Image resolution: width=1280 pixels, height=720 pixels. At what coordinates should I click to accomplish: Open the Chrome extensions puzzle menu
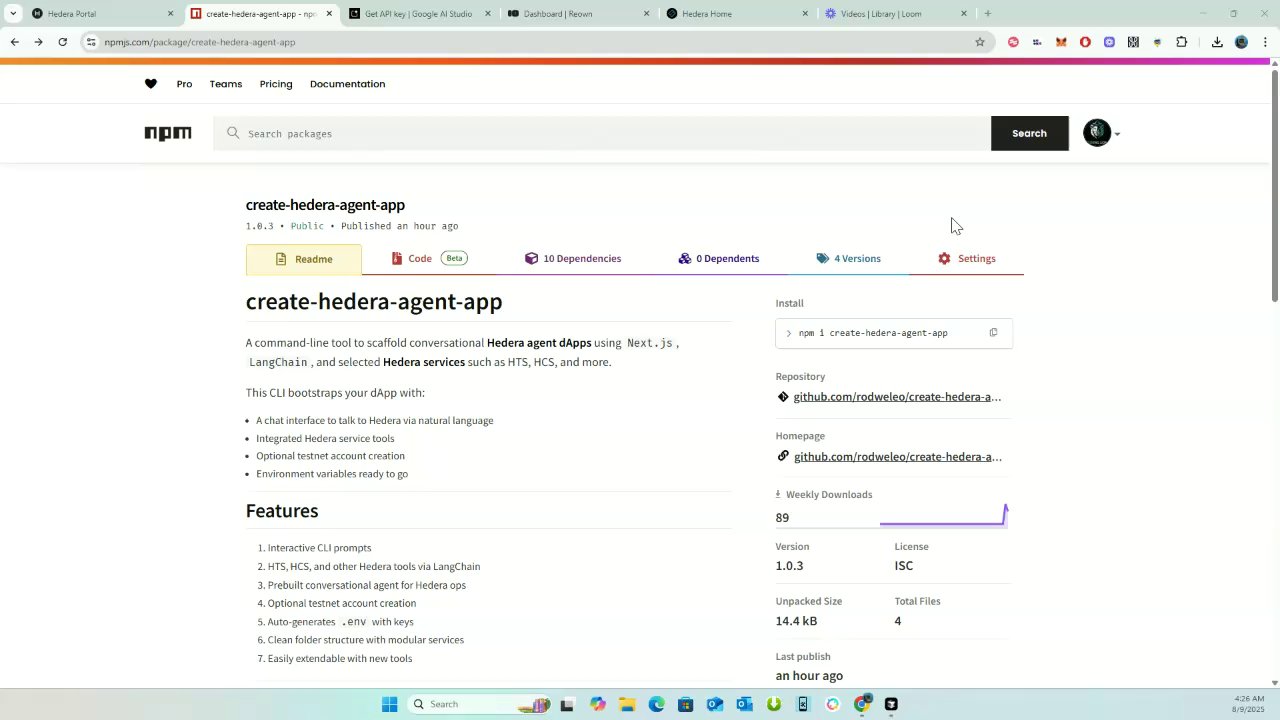tap(1182, 42)
